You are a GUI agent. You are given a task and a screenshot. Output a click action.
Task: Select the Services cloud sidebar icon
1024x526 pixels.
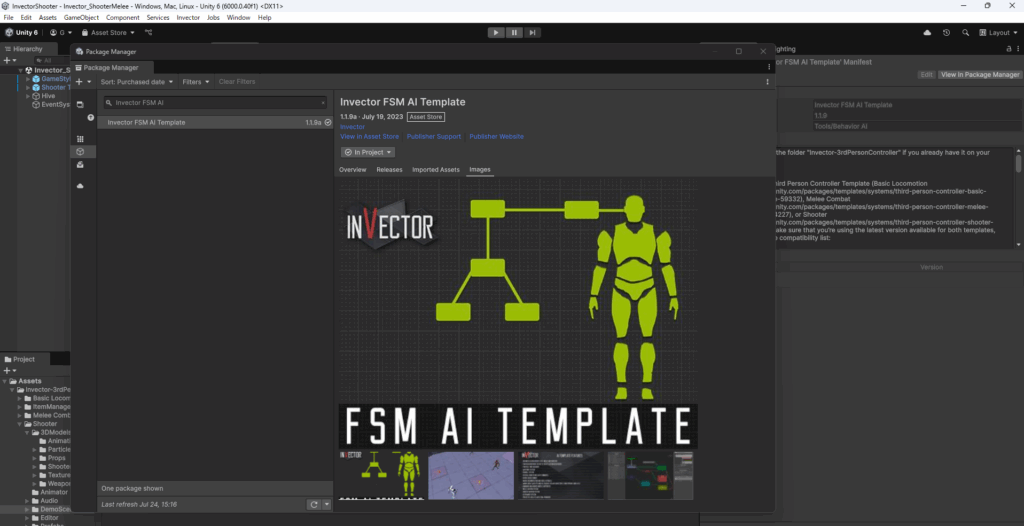(x=80, y=186)
